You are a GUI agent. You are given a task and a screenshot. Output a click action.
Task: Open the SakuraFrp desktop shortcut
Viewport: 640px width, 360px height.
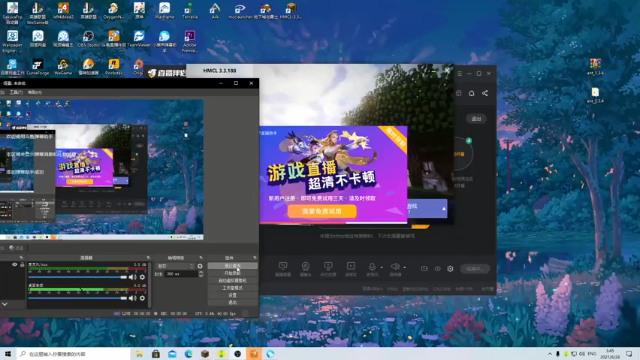12,13
